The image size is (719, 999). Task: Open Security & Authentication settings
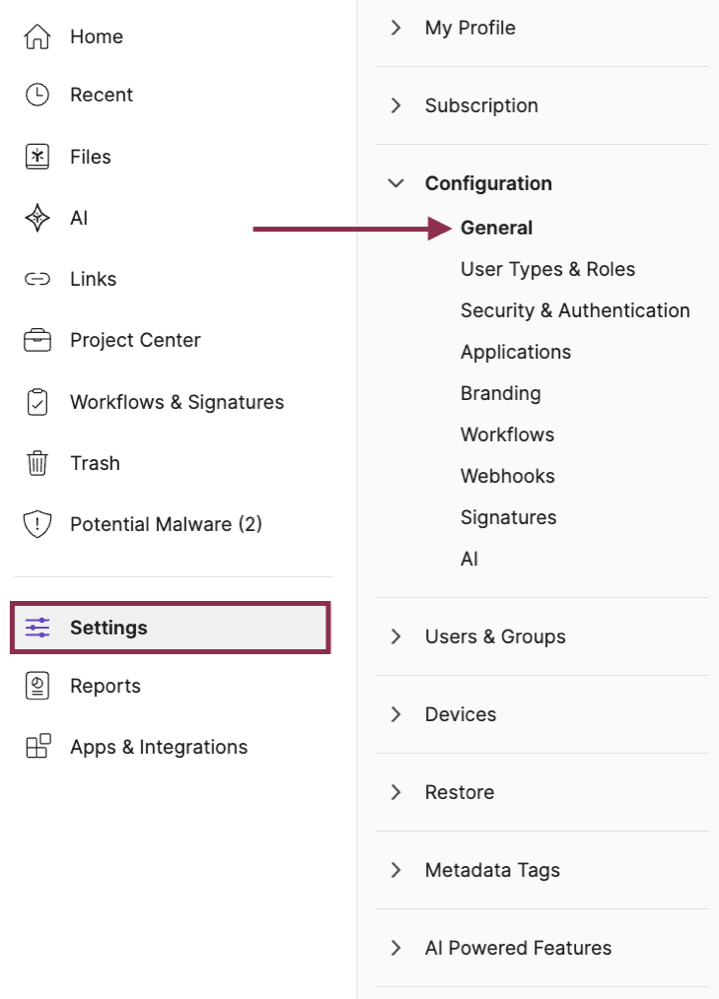coord(575,310)
